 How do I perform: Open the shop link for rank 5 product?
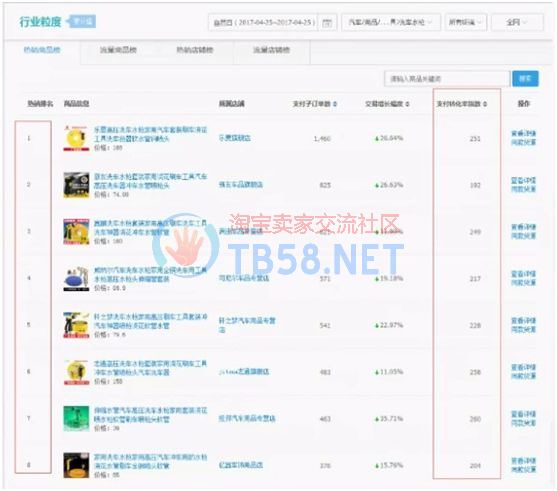pos(247,325)
